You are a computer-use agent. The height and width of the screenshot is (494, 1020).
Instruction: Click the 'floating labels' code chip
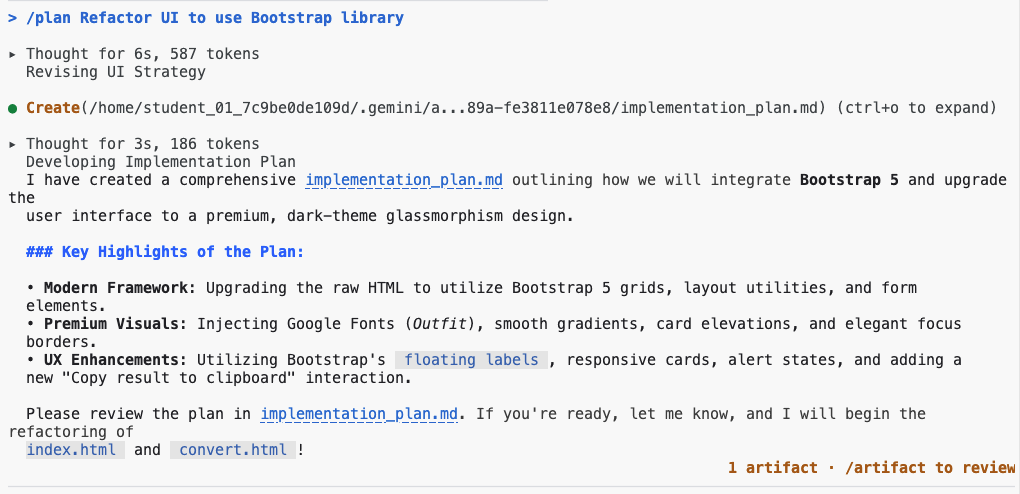[x=472, y=360]
